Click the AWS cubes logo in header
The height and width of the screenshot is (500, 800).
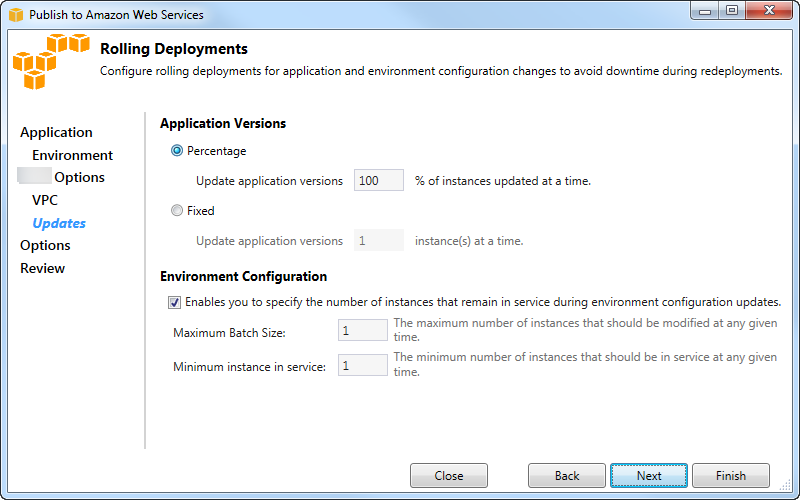51,65
